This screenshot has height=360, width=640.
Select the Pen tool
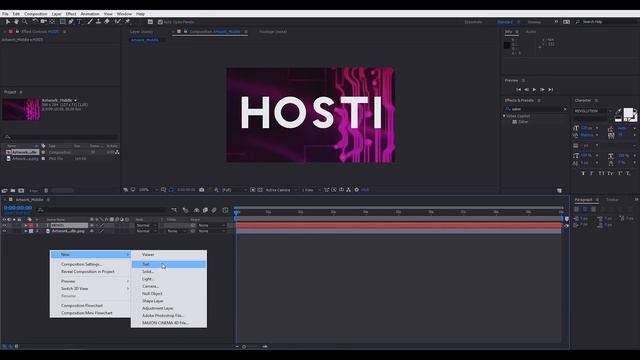point(71,22)
